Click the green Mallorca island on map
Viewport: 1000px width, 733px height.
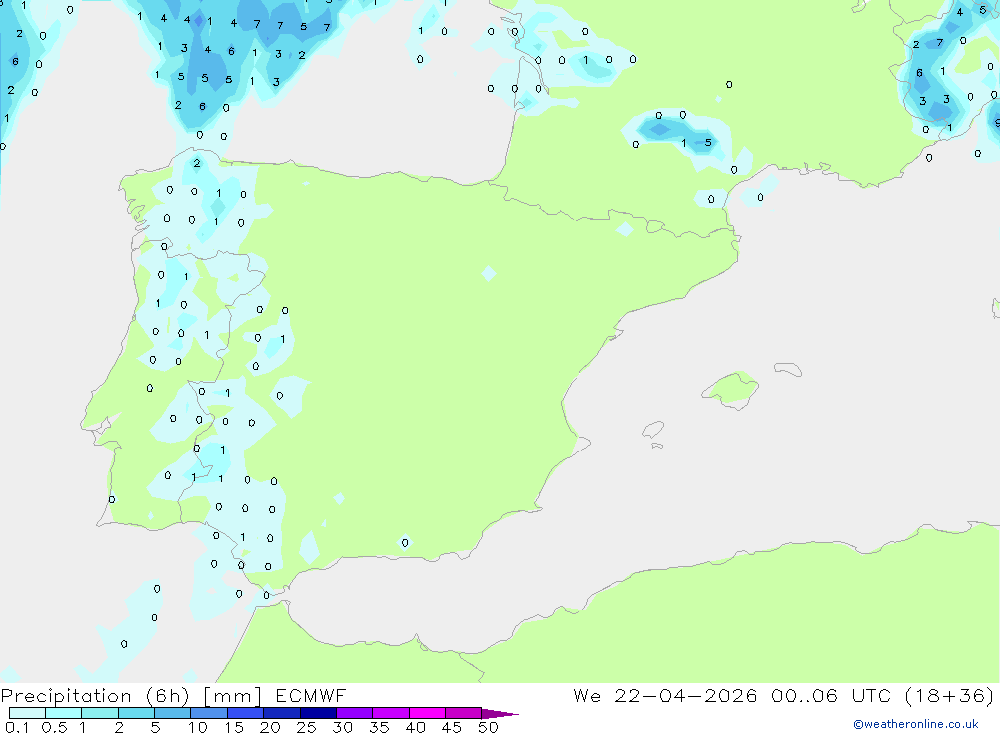pyautogui.click(x=731, y=389)
